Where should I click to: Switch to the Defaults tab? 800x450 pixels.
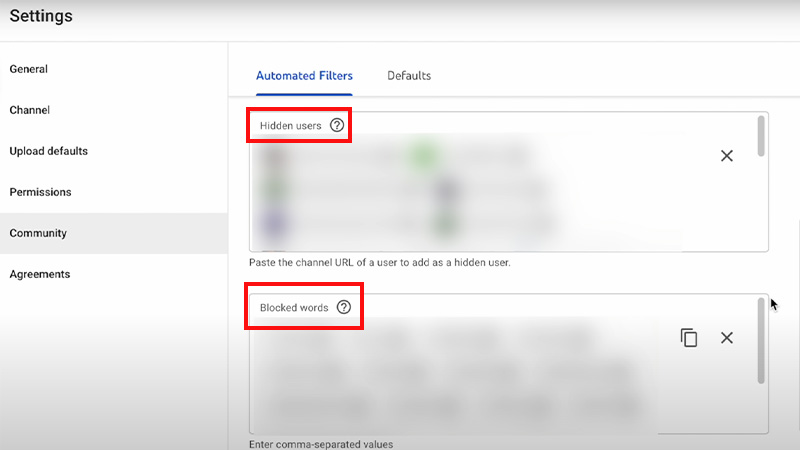click(x=409, y=76)
